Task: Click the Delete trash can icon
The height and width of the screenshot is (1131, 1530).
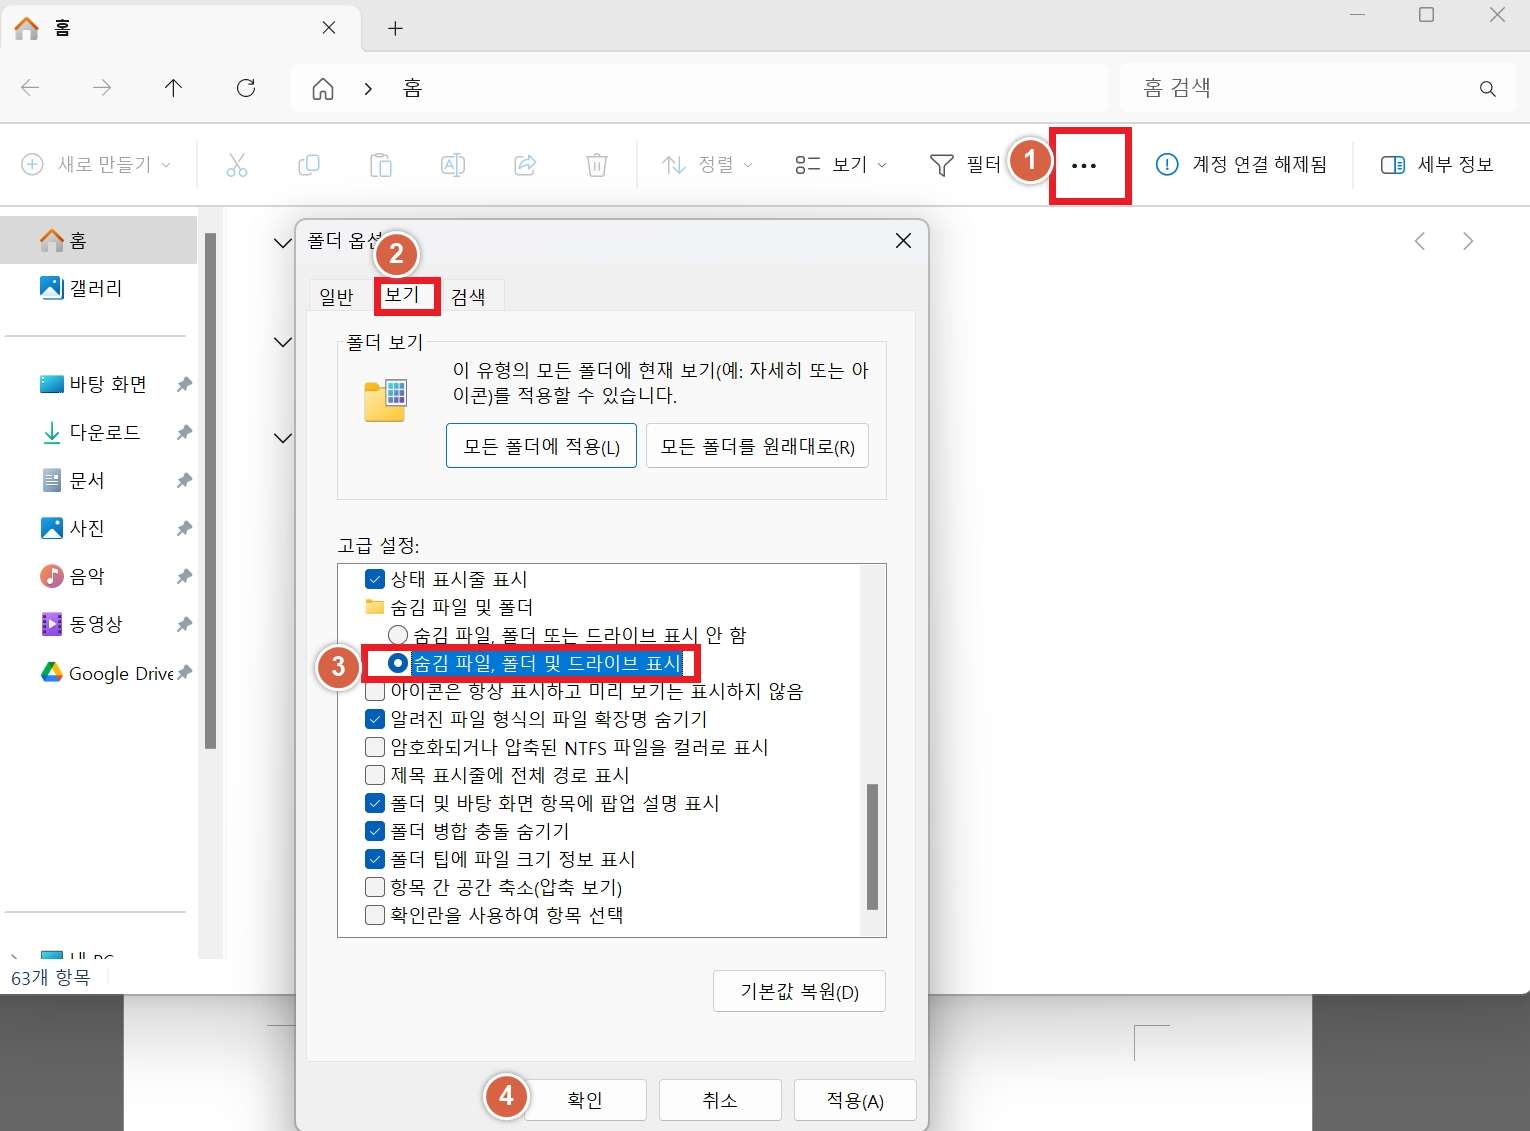Action: (597, 165)
